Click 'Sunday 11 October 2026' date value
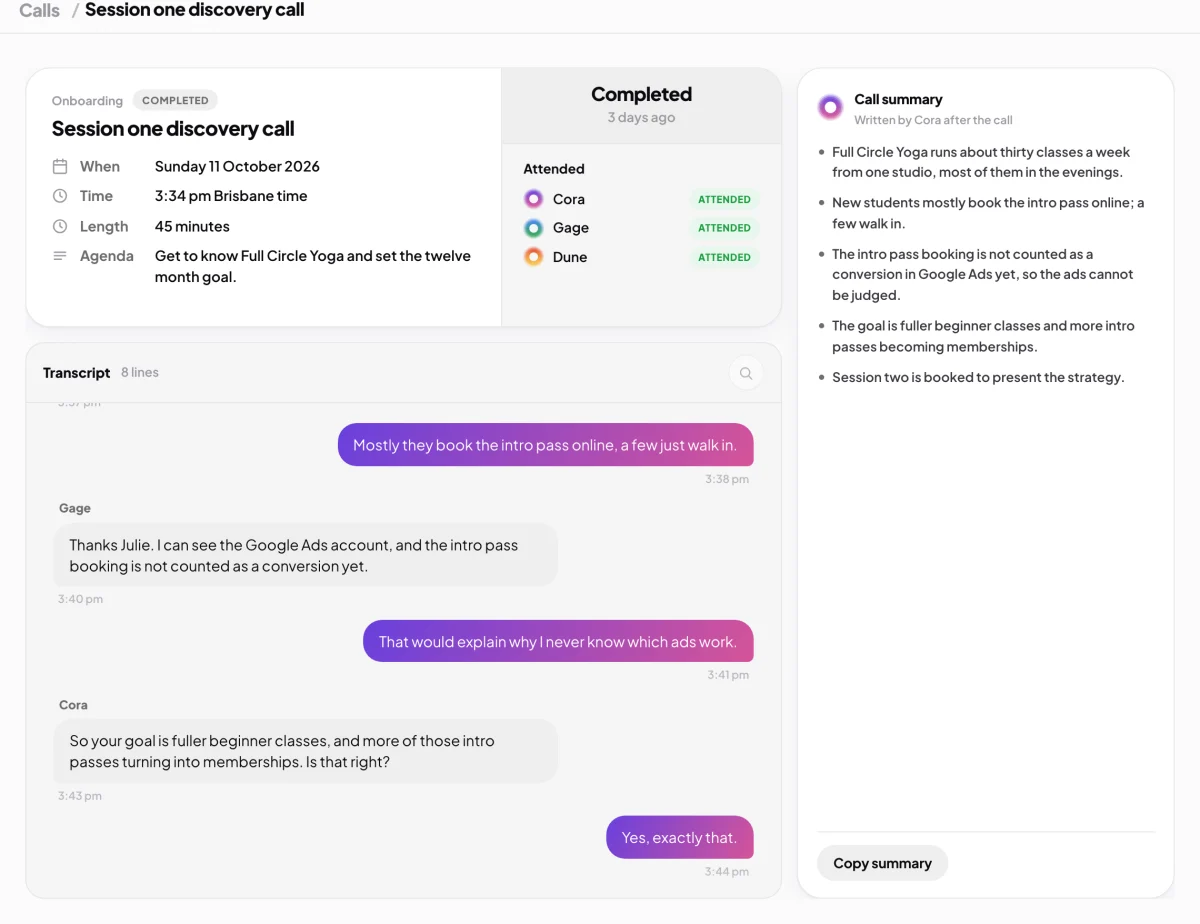This screenshot has height=924, width=1200. 237,167
